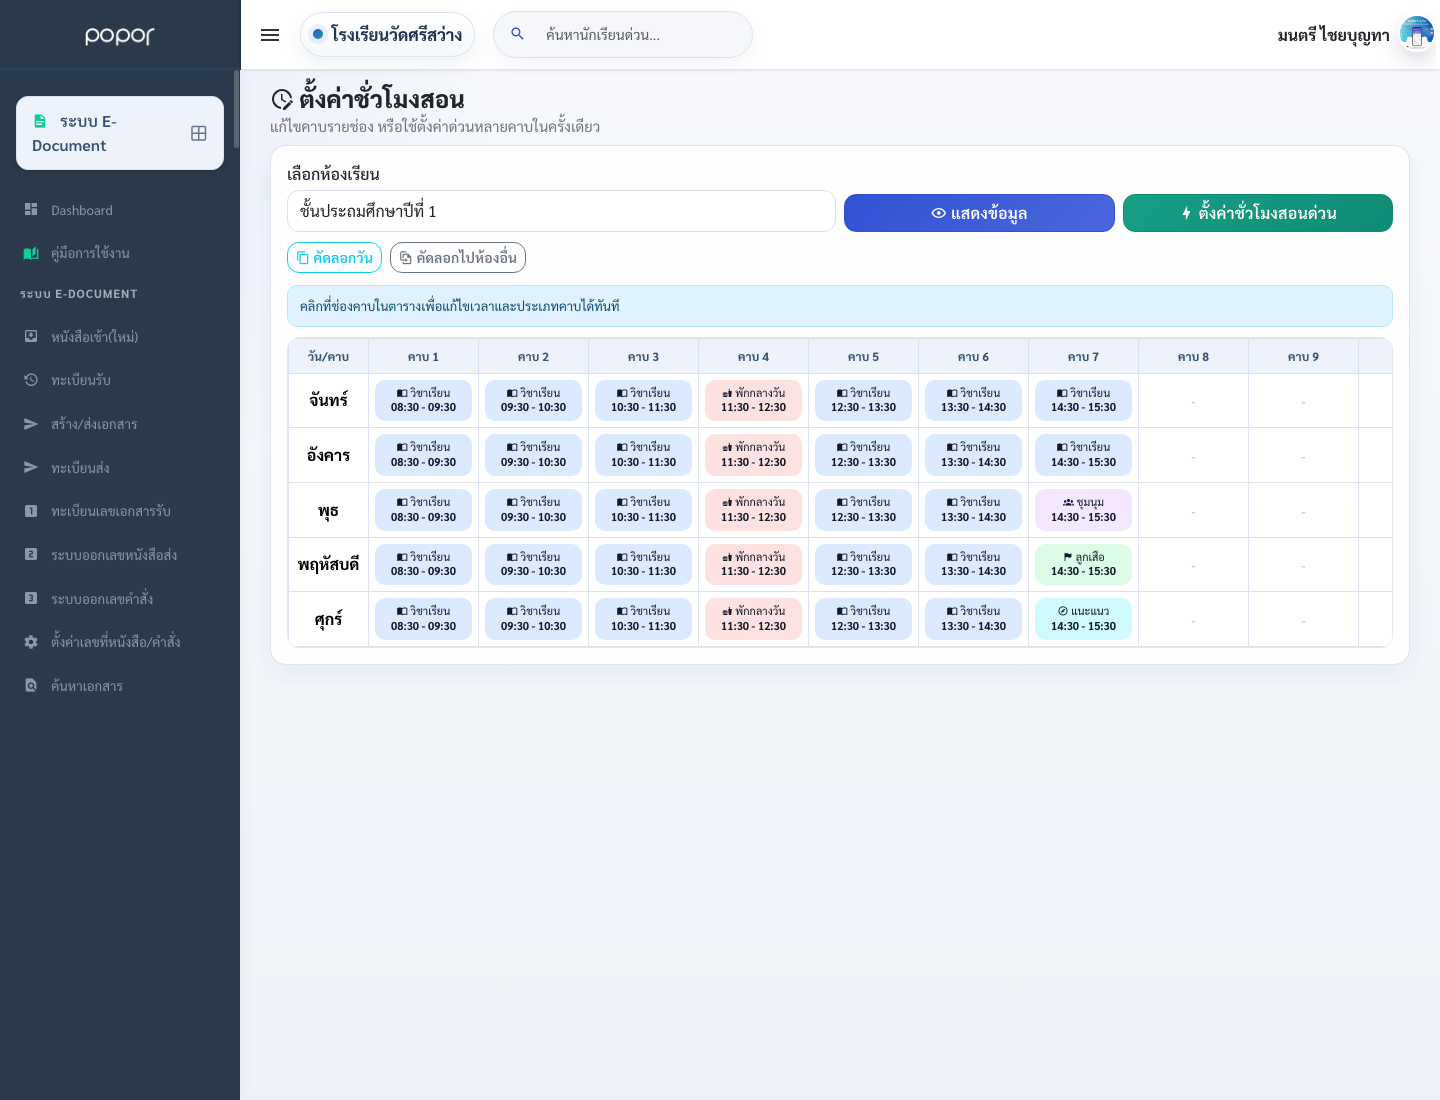This screenshot has height=1100, width=1440.
Task: Click the ตั้งค่าเลขที่หนังสือ/คำสั่ง gear icon
Action: coord(31,642)
